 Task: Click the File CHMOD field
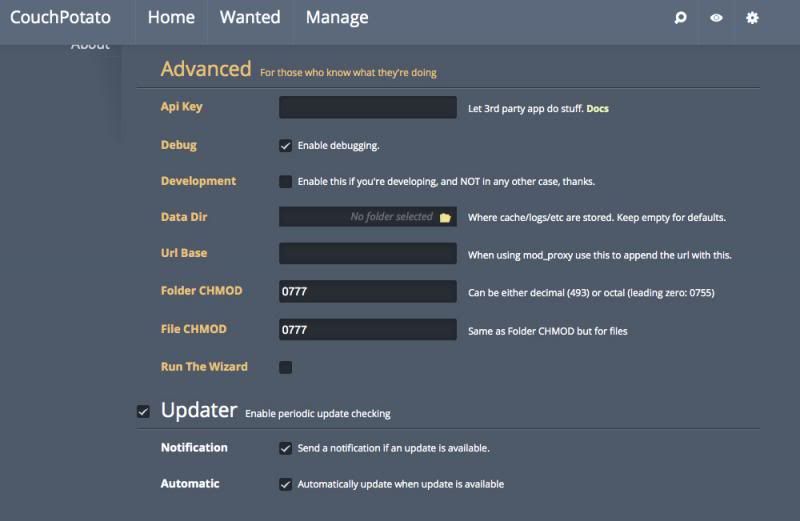(x=367, y=330)
